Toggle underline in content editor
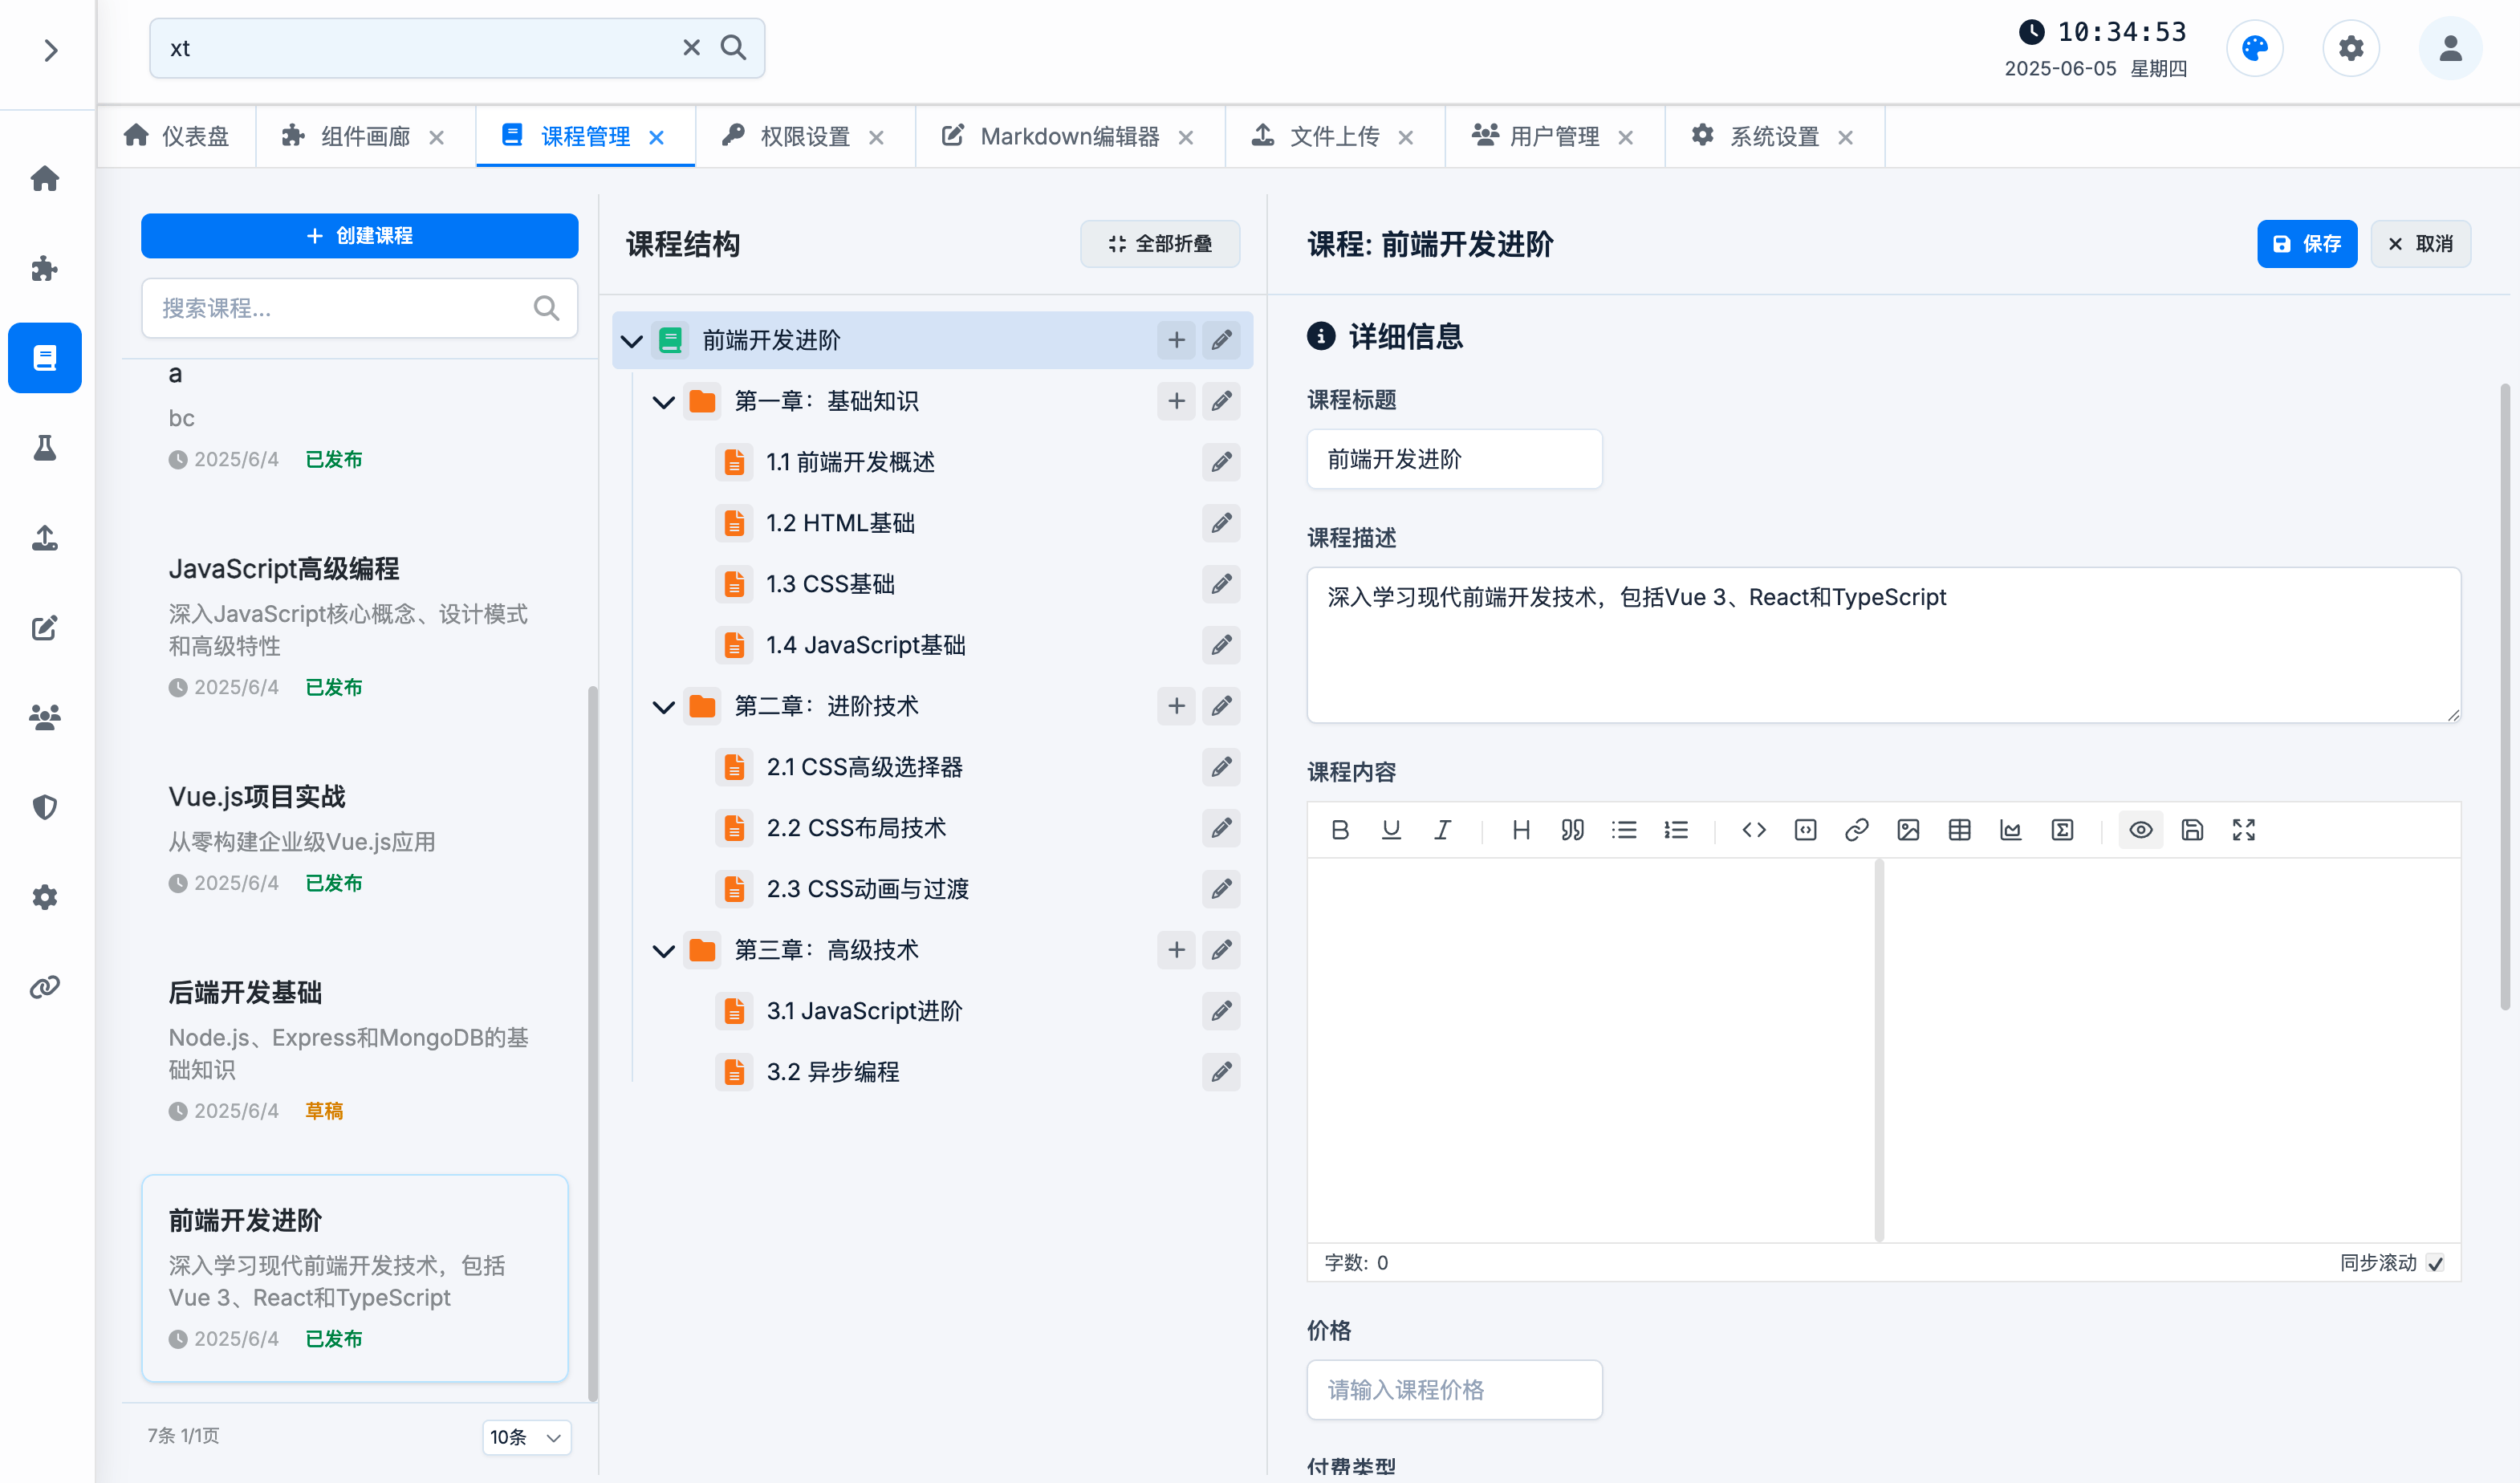Viewport: 2520px width, 1483px height. [x=1391, y=830]
